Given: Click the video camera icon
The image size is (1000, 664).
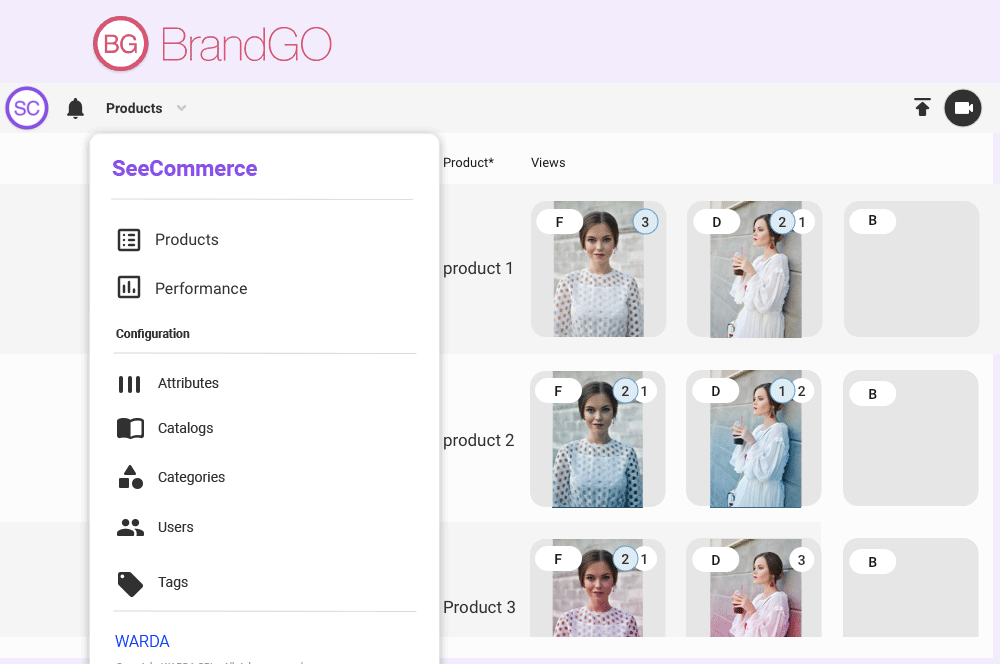Looking at the screenshot, I should (x=963, y=108).
